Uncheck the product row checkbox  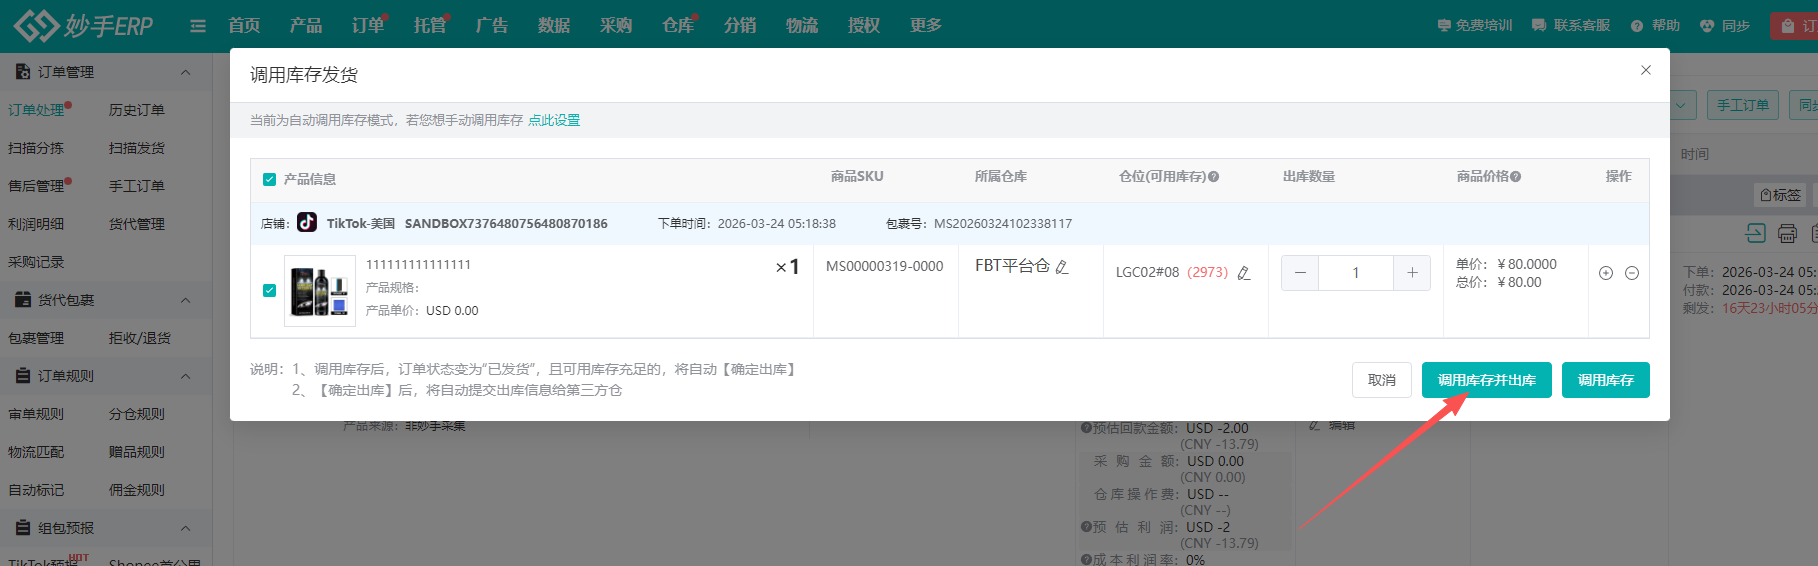(x=269, y=290)
